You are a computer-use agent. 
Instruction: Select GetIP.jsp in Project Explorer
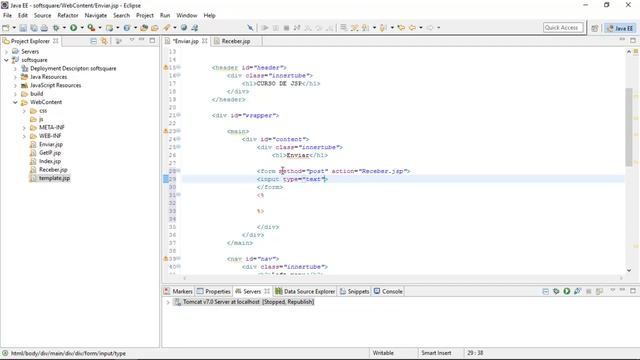50,153
